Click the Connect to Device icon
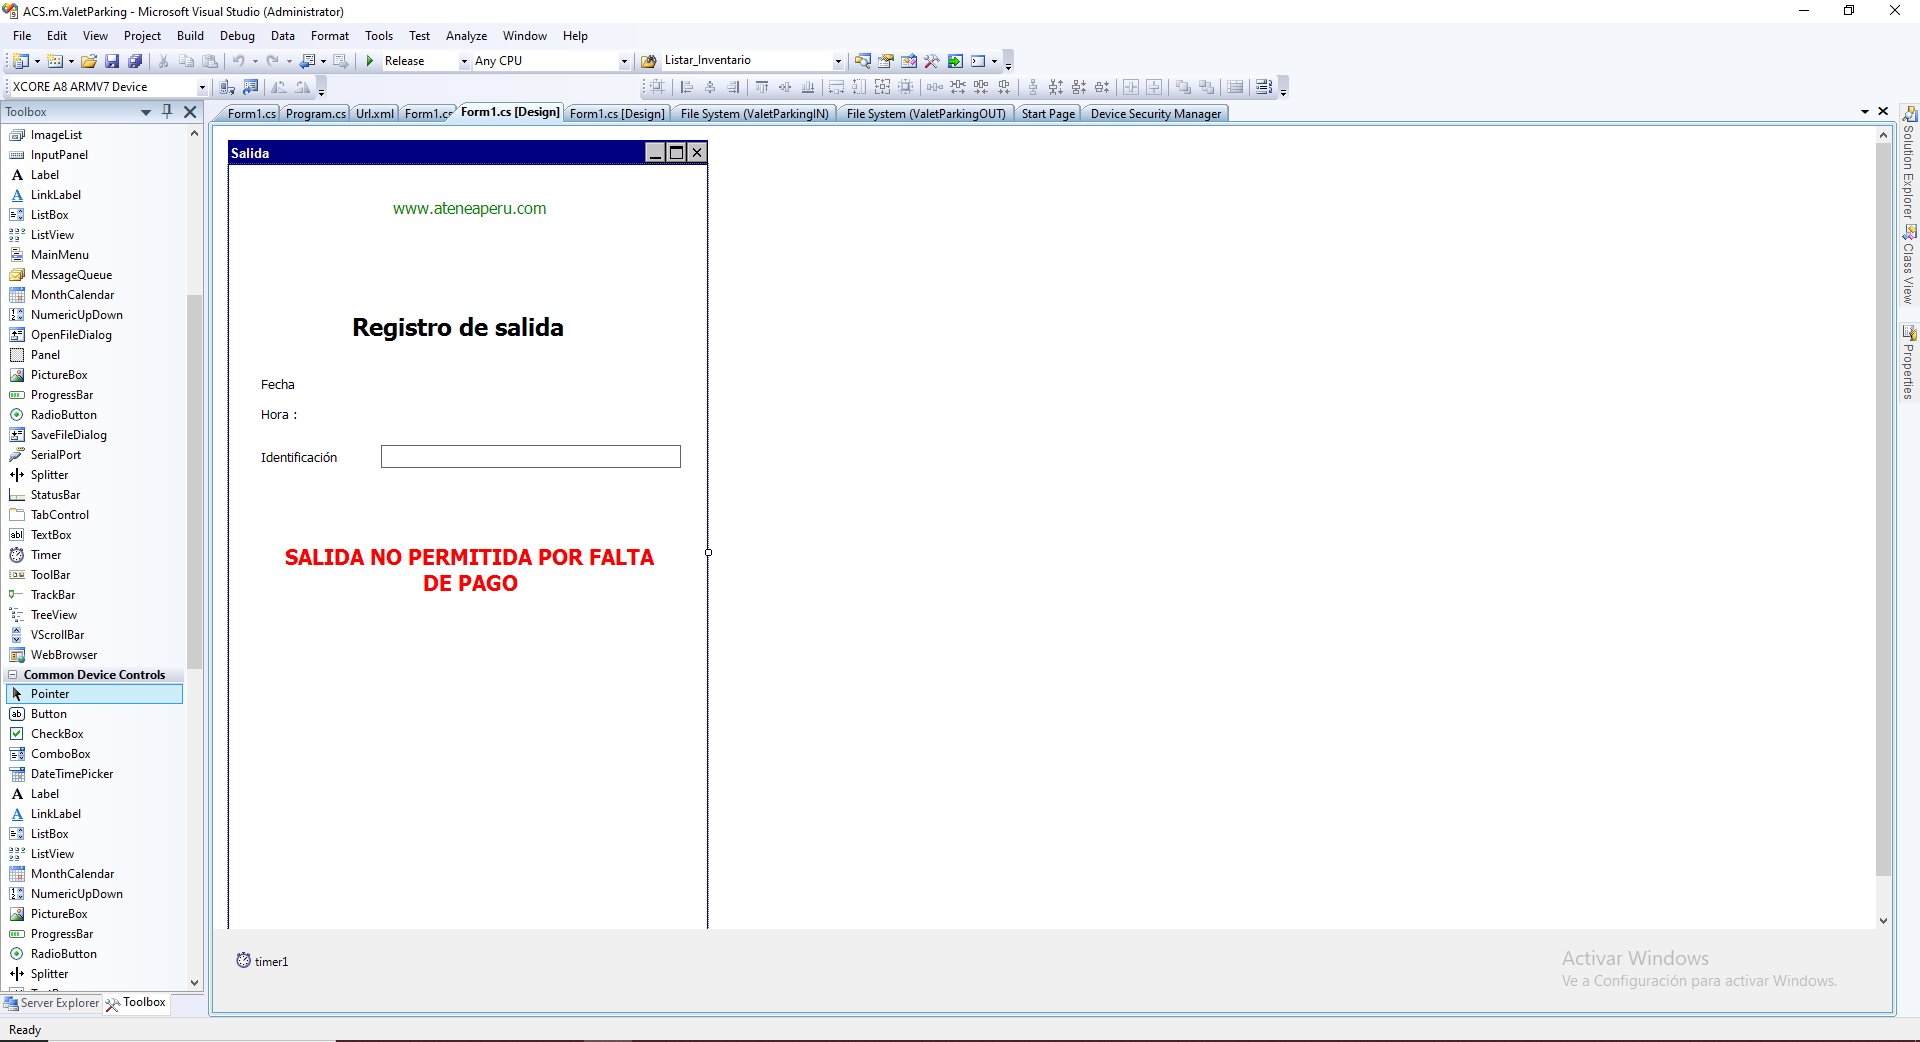Viewport: 1920px width, 1042px height. pos(227,87)
